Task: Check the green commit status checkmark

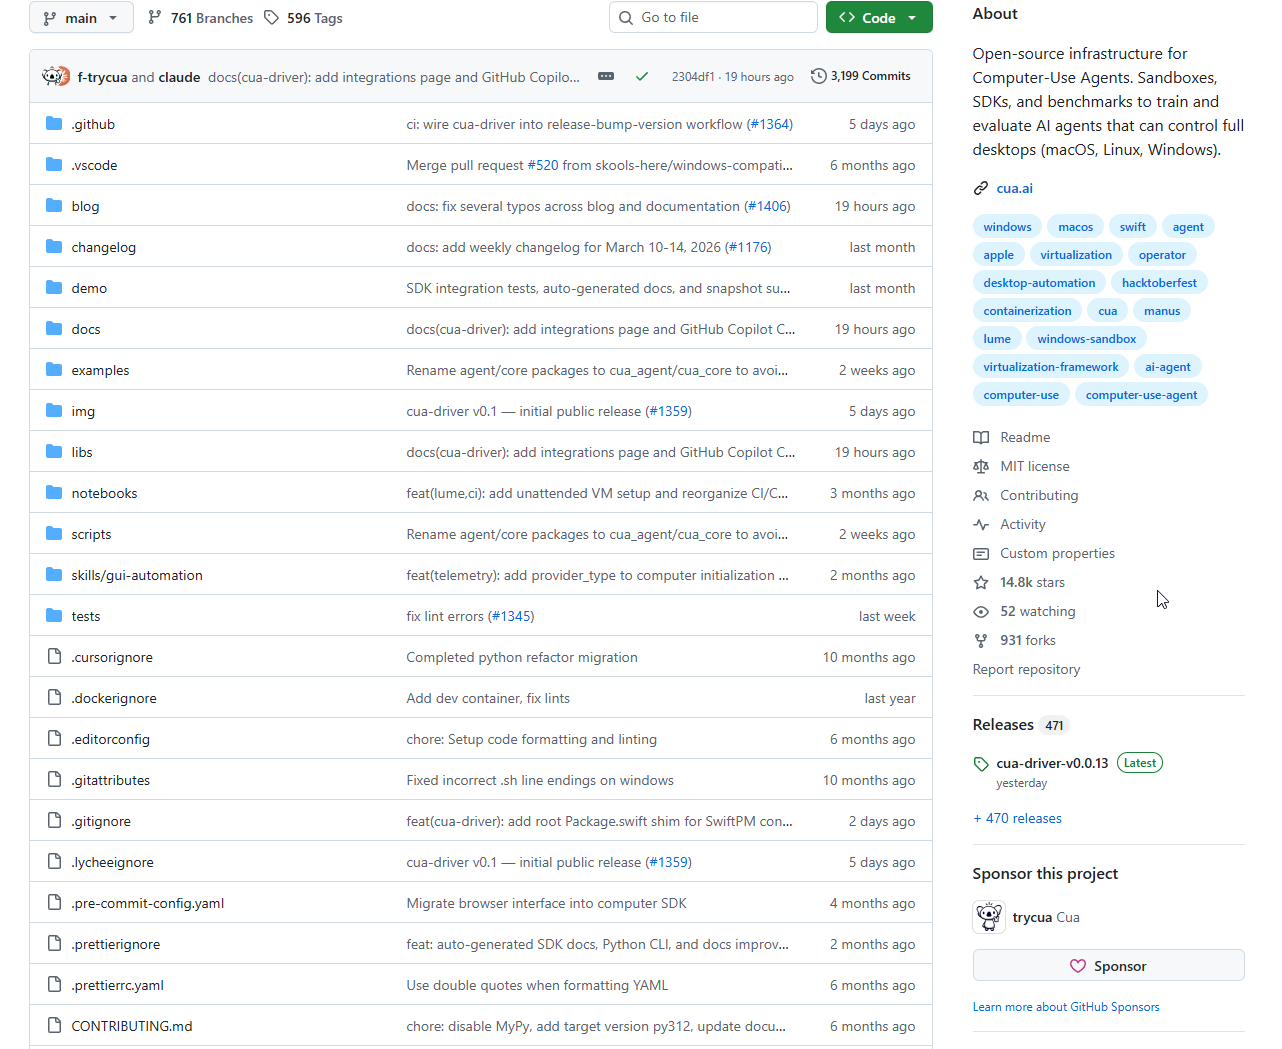Action: [x=642, y=76]
